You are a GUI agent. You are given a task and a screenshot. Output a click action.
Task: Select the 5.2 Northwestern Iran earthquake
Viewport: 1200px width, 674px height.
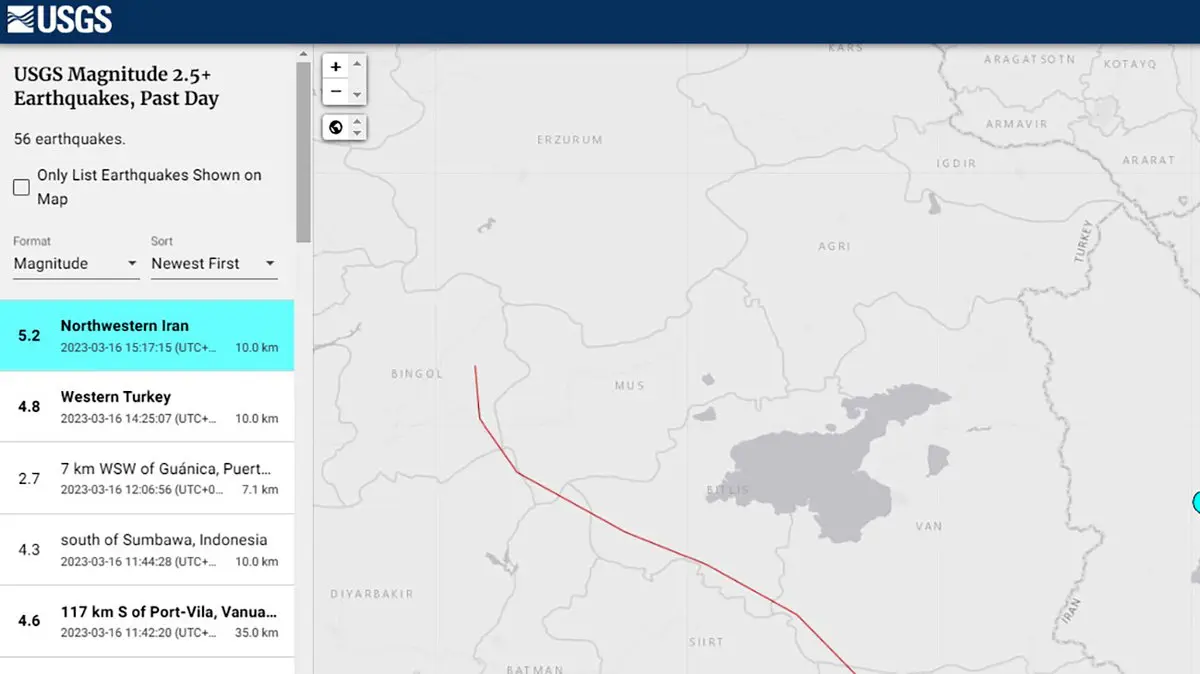pos(147,336)
